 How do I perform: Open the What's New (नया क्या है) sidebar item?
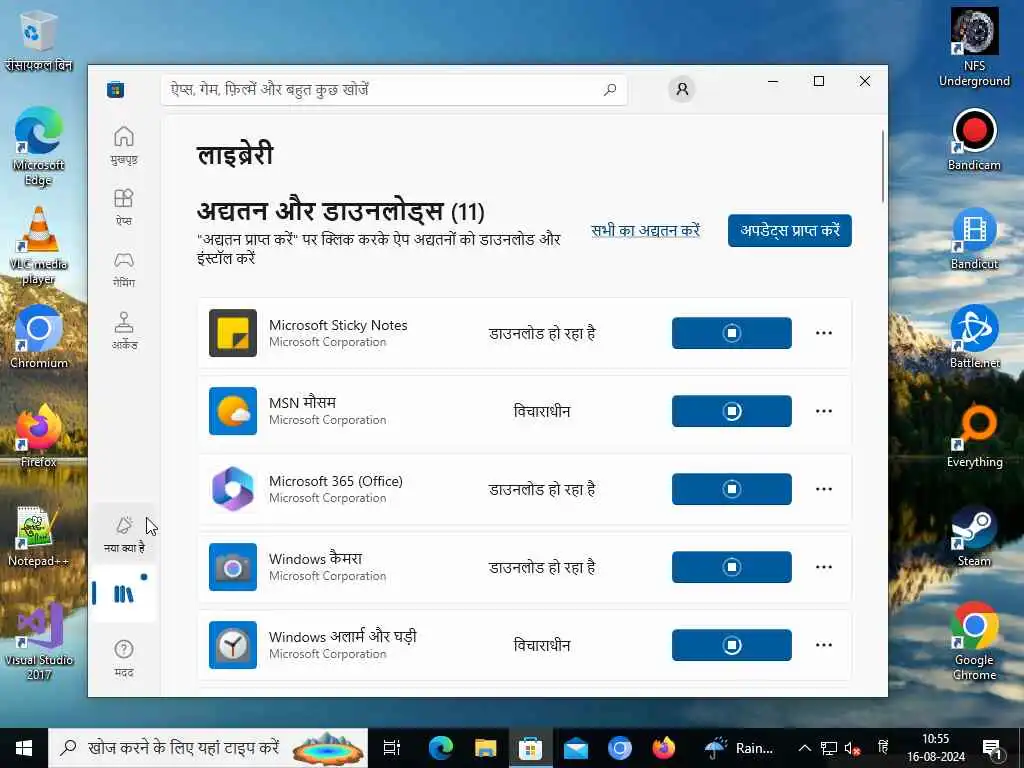pos(124,534)
